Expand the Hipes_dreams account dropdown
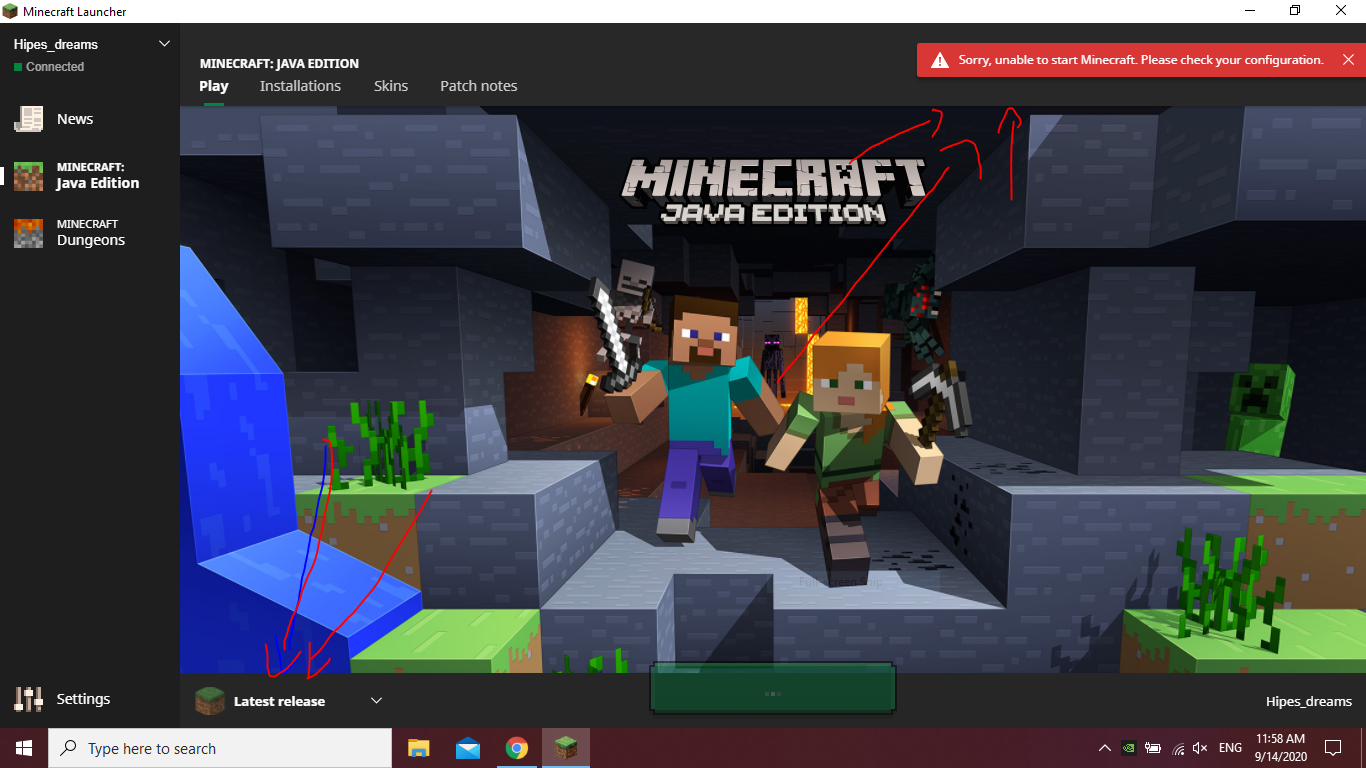Screen dimensions: 1366x768 point(165,44)
